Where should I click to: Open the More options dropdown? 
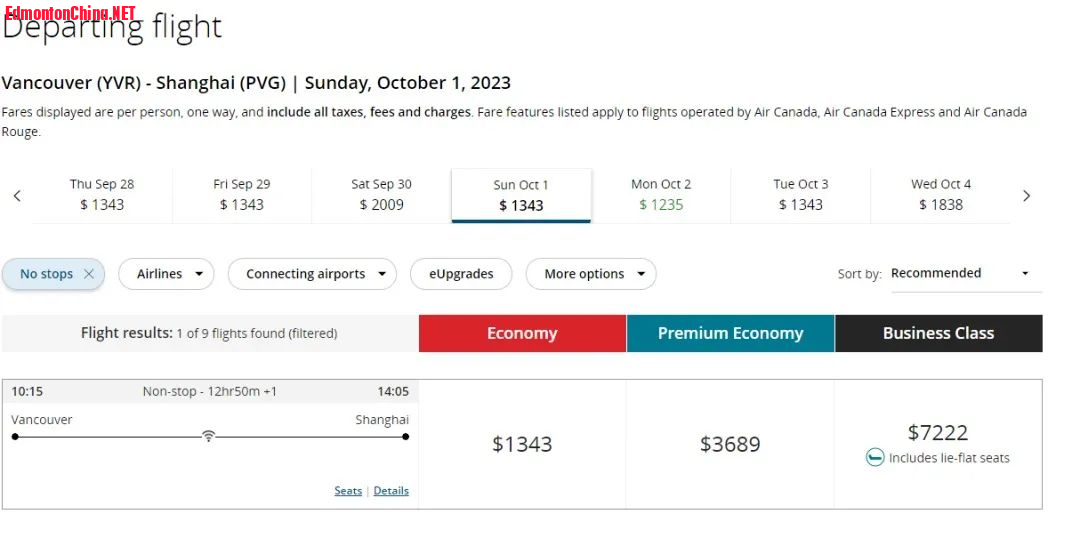coord(591,274)
